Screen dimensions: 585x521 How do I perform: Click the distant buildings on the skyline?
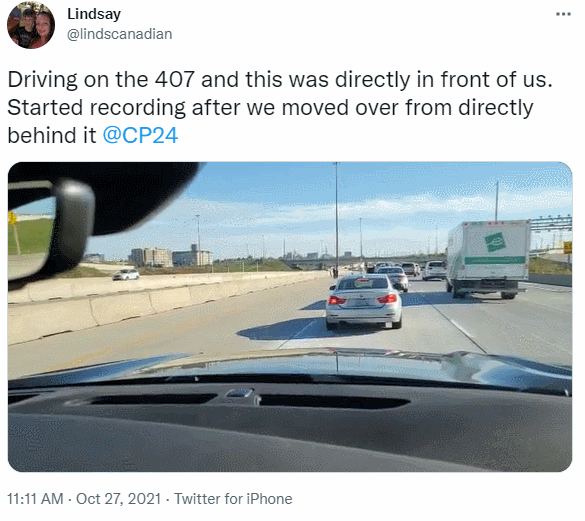tap(171, 256)
